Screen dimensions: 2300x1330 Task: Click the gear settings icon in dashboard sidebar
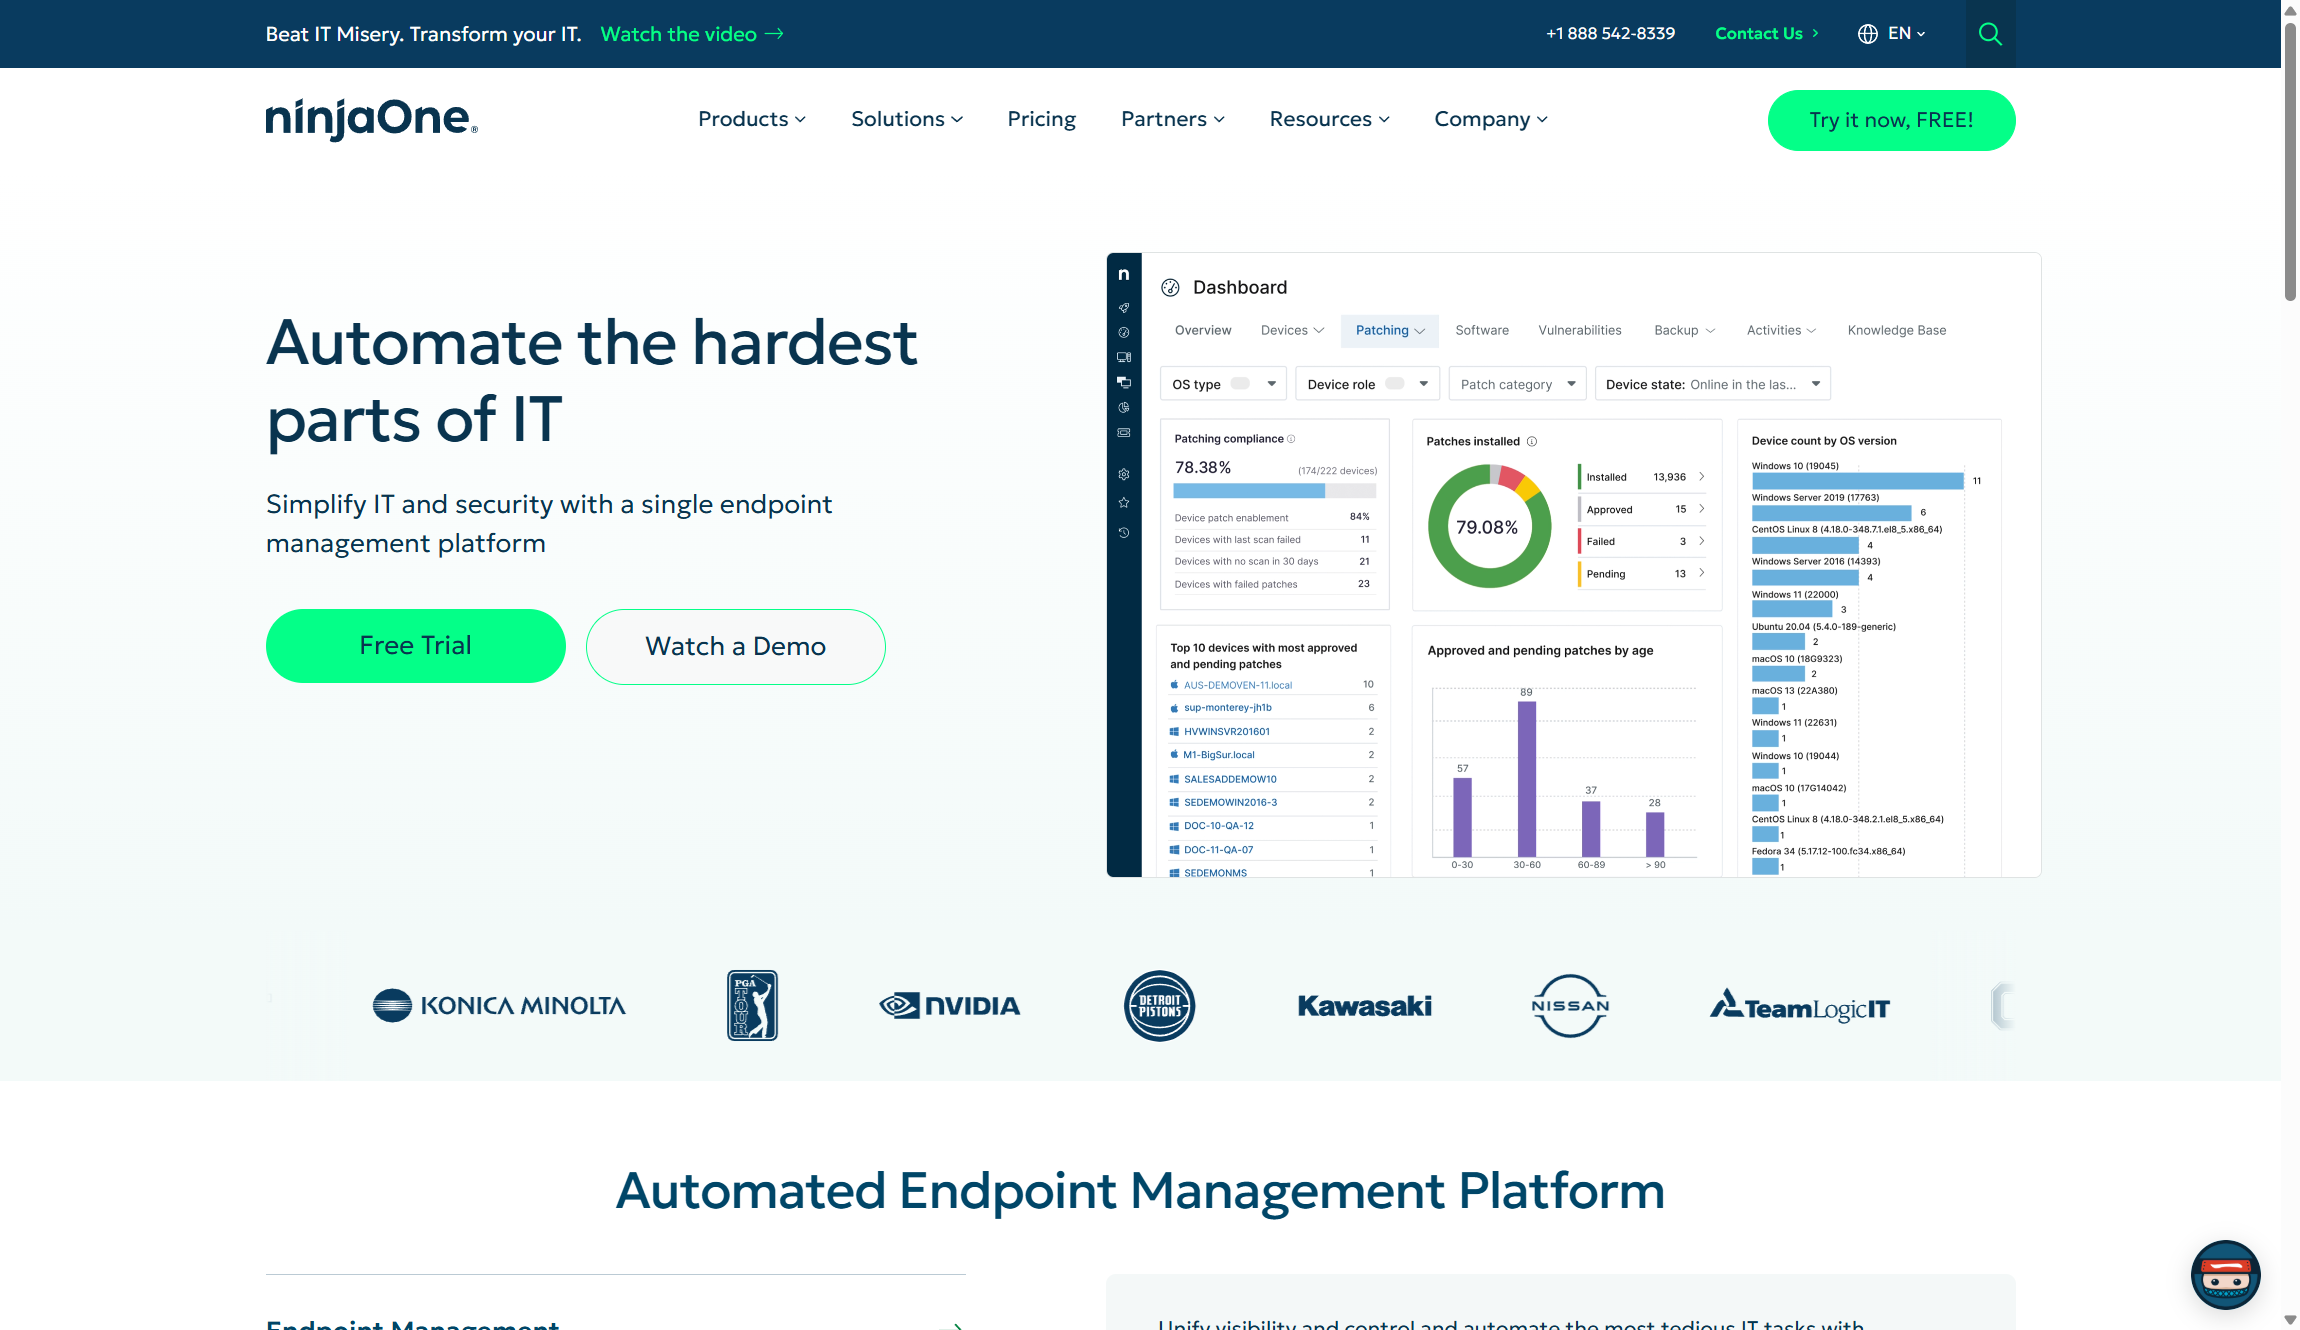tap(1124, 474)
